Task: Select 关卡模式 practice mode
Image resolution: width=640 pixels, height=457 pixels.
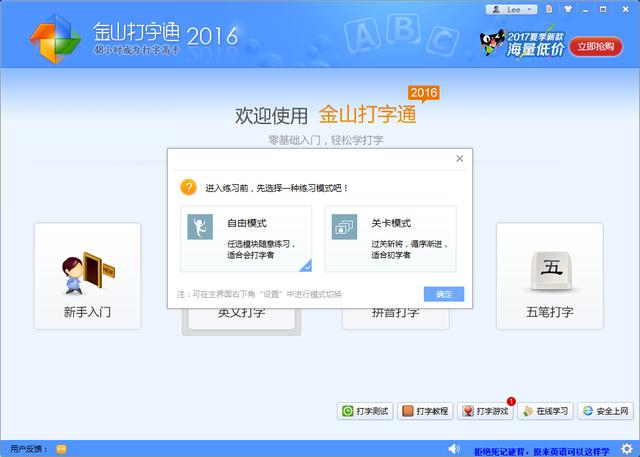Action: pyautogui.click(x=390, y=239)
